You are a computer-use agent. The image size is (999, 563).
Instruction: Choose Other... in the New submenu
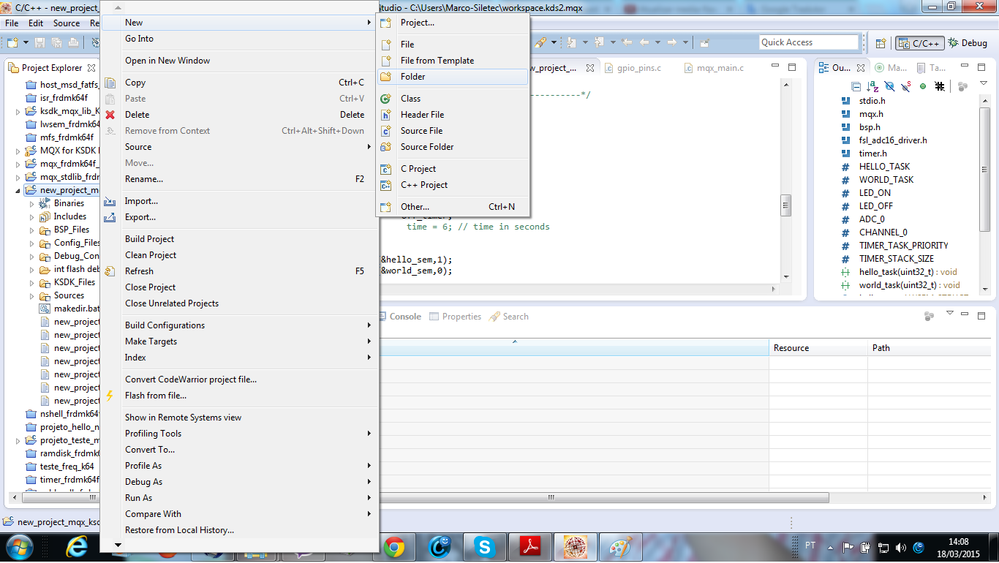tap(452, 207)
